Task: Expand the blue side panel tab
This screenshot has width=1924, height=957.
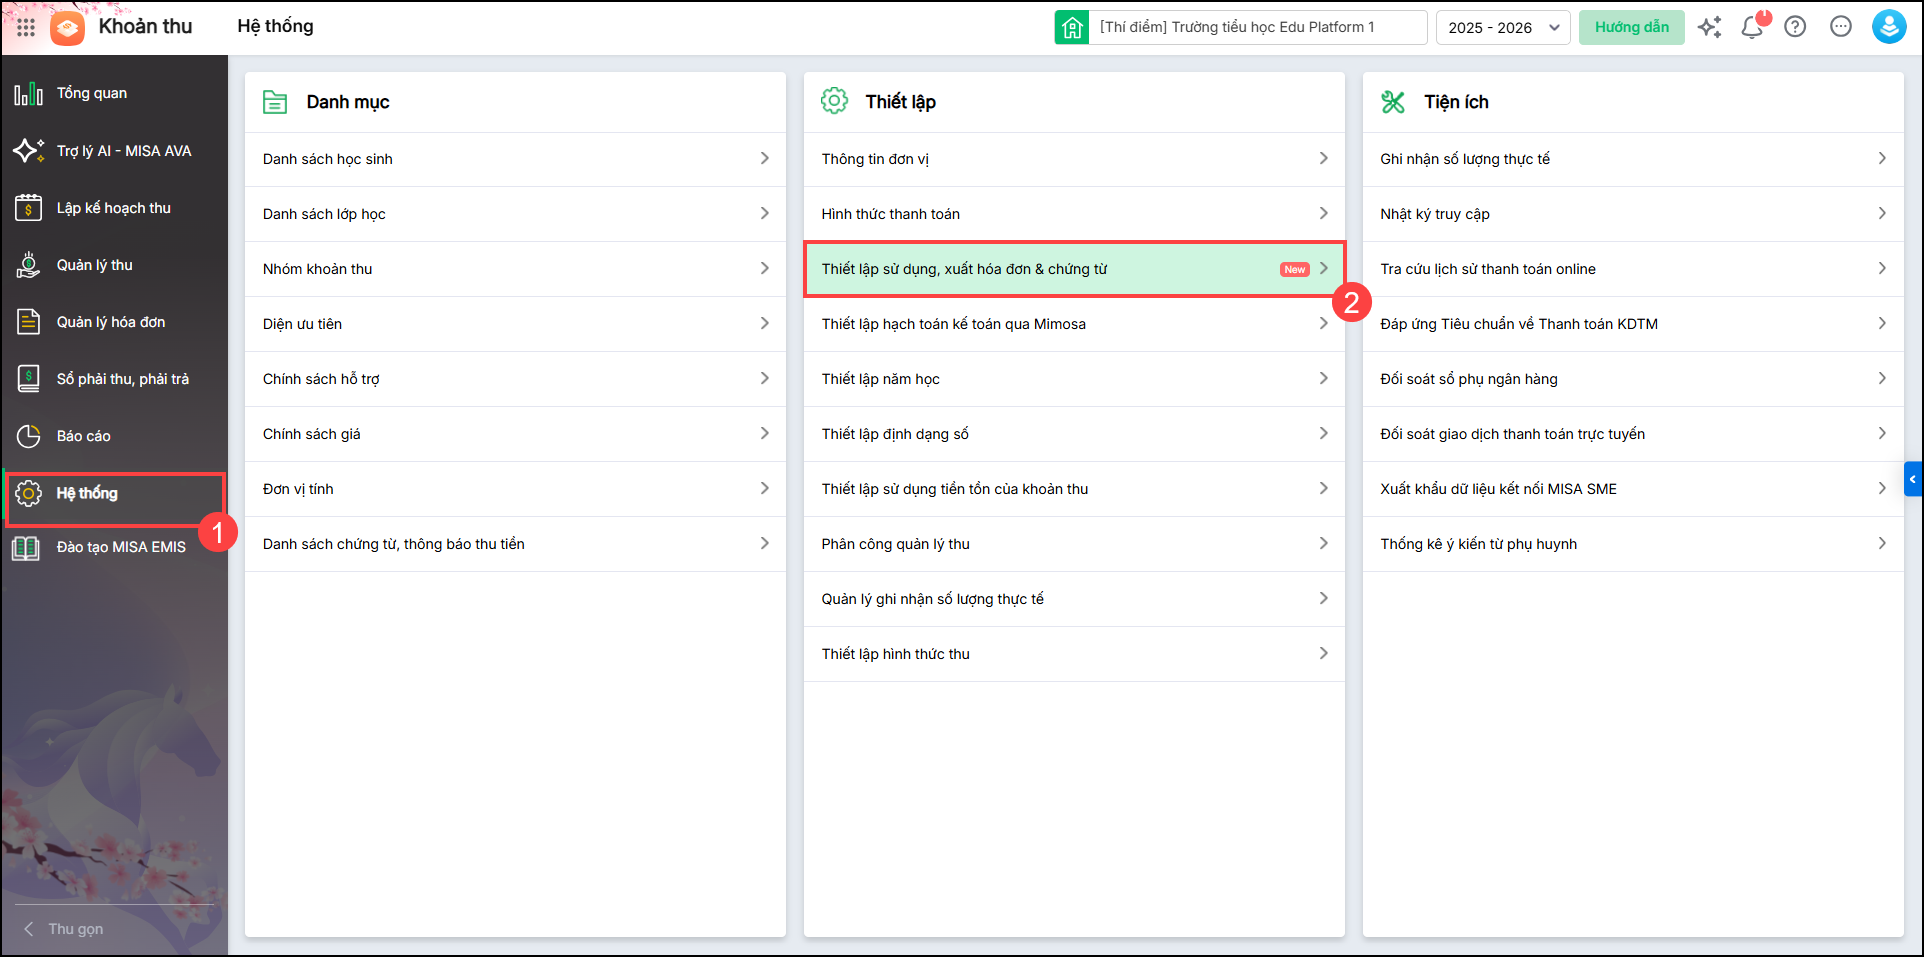Action: point(1912,479)
